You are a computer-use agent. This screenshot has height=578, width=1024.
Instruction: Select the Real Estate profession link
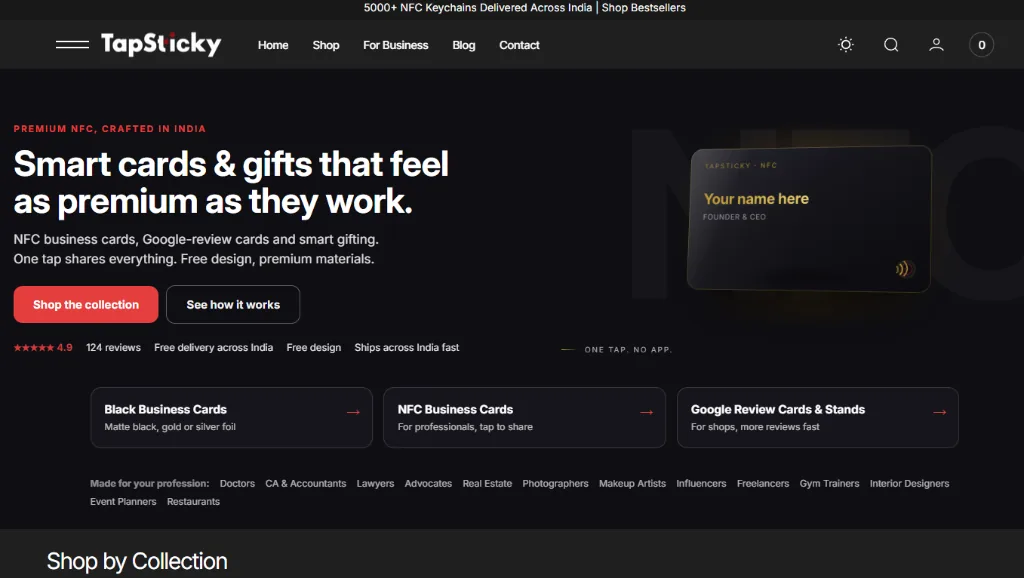tap(487, 483)
